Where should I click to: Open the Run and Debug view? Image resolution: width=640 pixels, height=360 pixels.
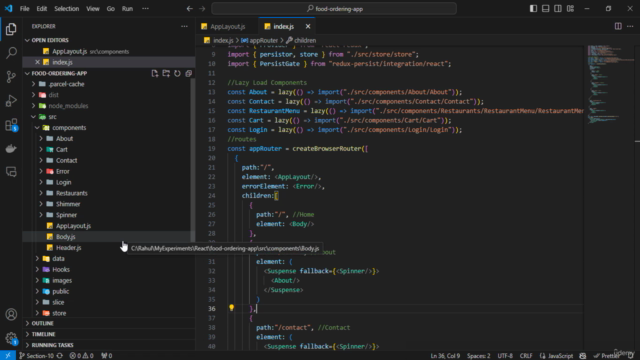11,100
